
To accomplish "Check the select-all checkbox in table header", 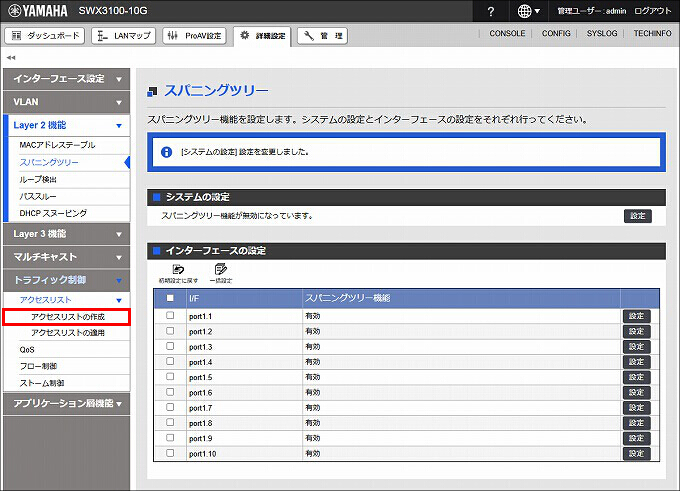I will pos(170,298).
